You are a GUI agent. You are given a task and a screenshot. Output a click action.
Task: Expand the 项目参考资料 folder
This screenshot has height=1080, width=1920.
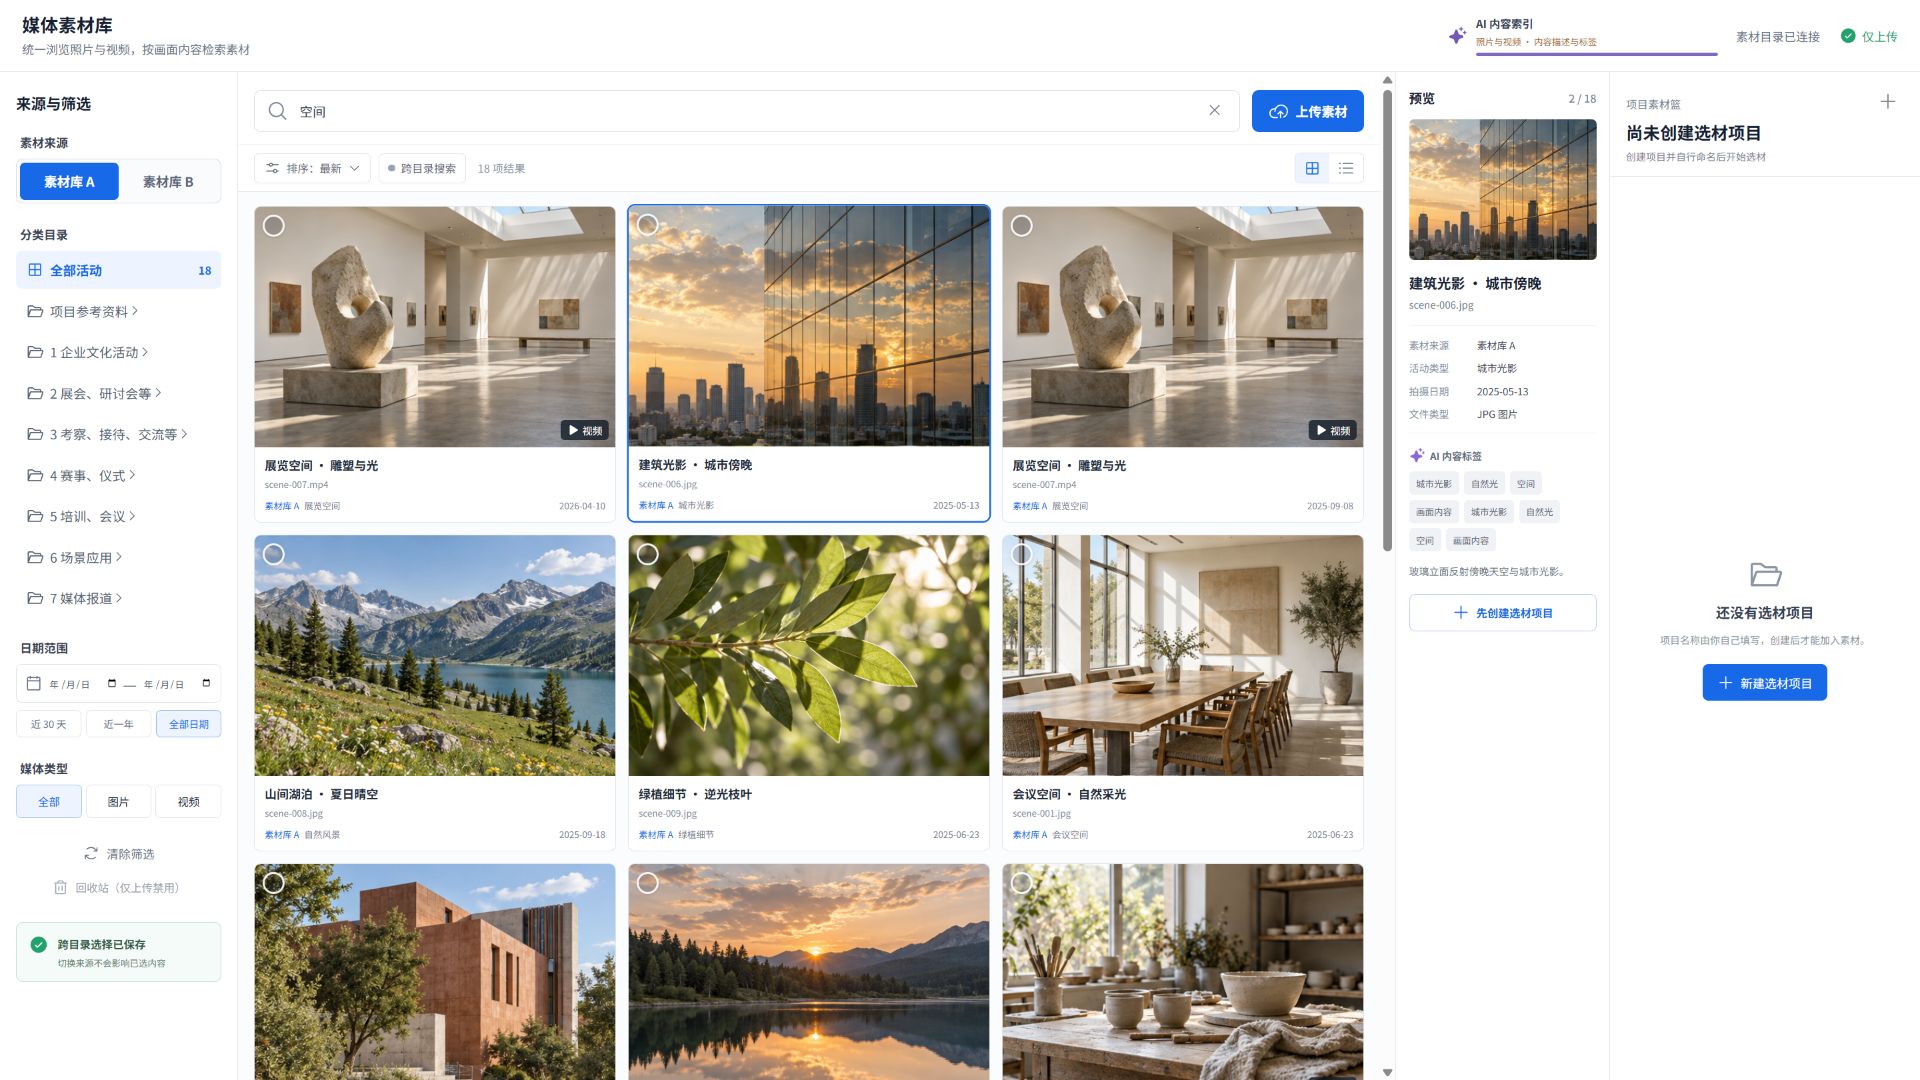pos(118,311)
